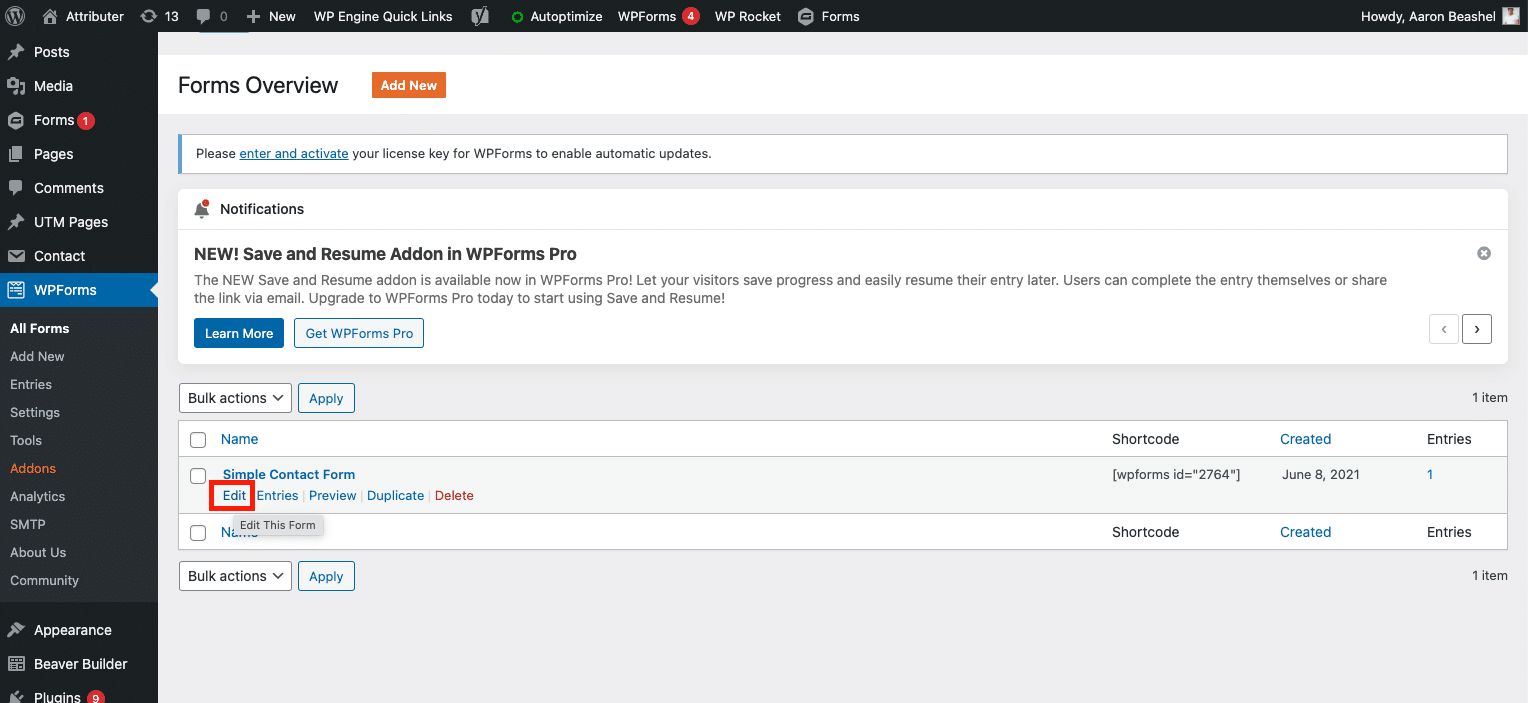This screenshot has height=703, width=1528.
Task: Open the Bulk actions dropdown above the table
Action: pyautogui.click(x=234, y=397)
